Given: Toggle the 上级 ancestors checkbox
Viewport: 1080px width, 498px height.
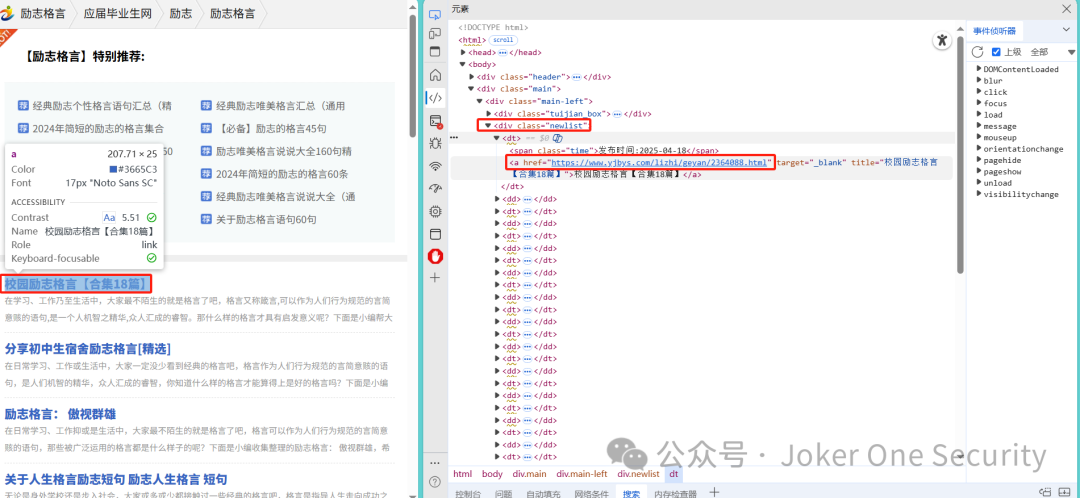Looking at the screenshot, I should click(x=996, y=52).
